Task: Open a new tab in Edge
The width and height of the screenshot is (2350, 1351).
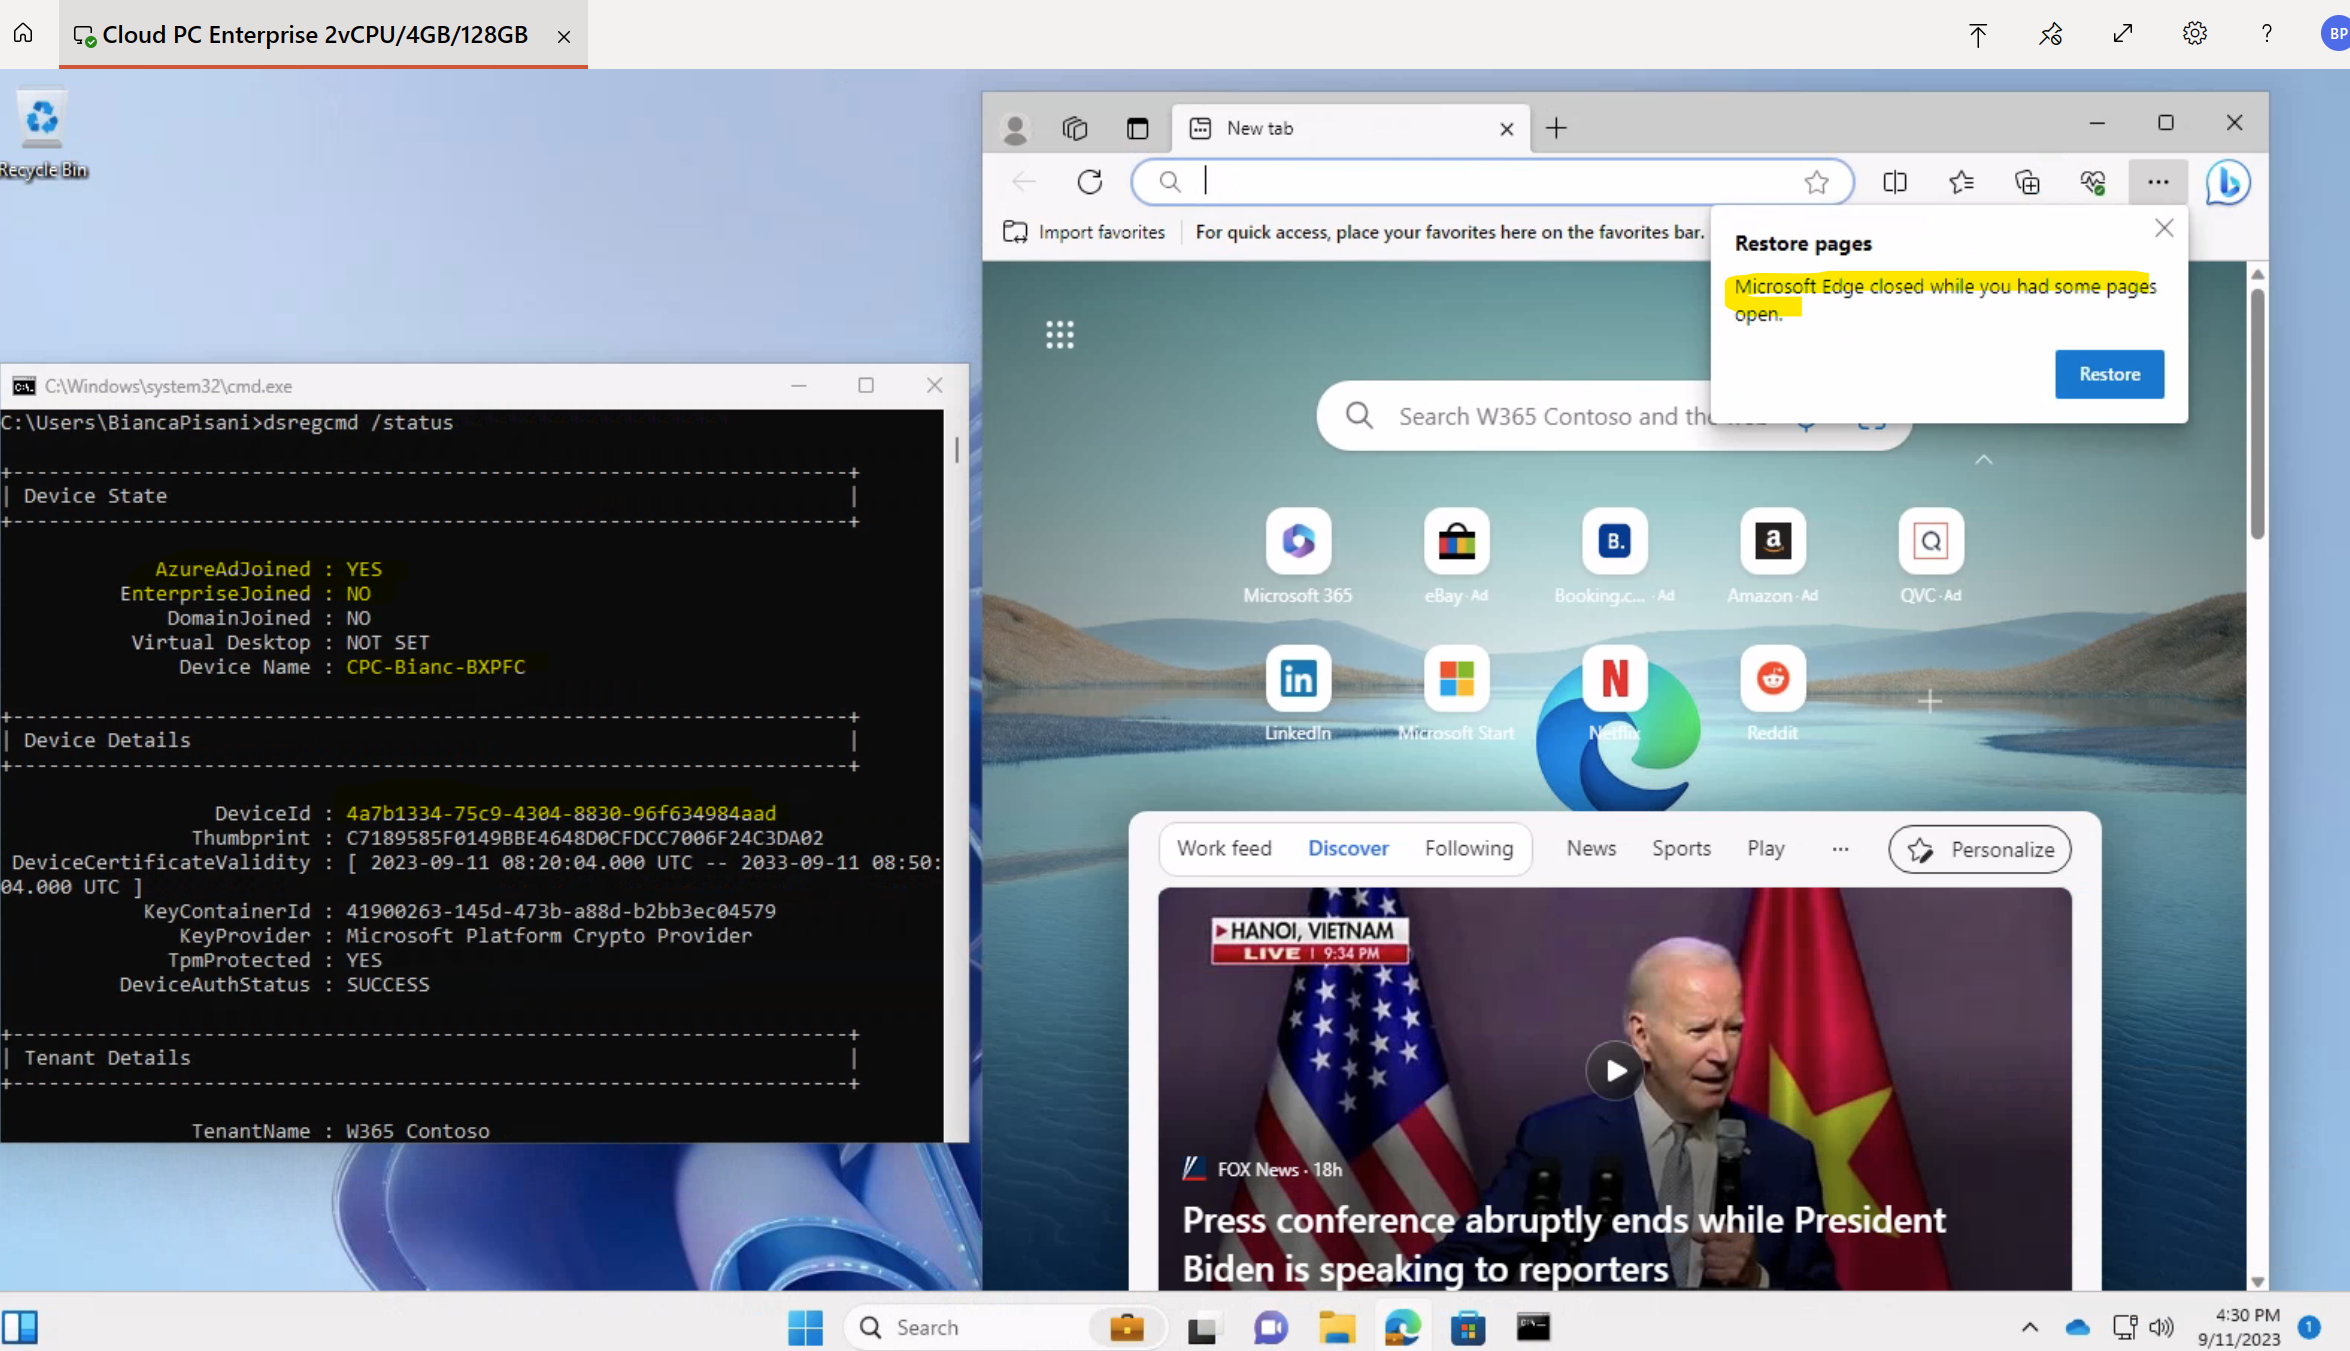Action: pyautogui.click(x=1556, y=128)
